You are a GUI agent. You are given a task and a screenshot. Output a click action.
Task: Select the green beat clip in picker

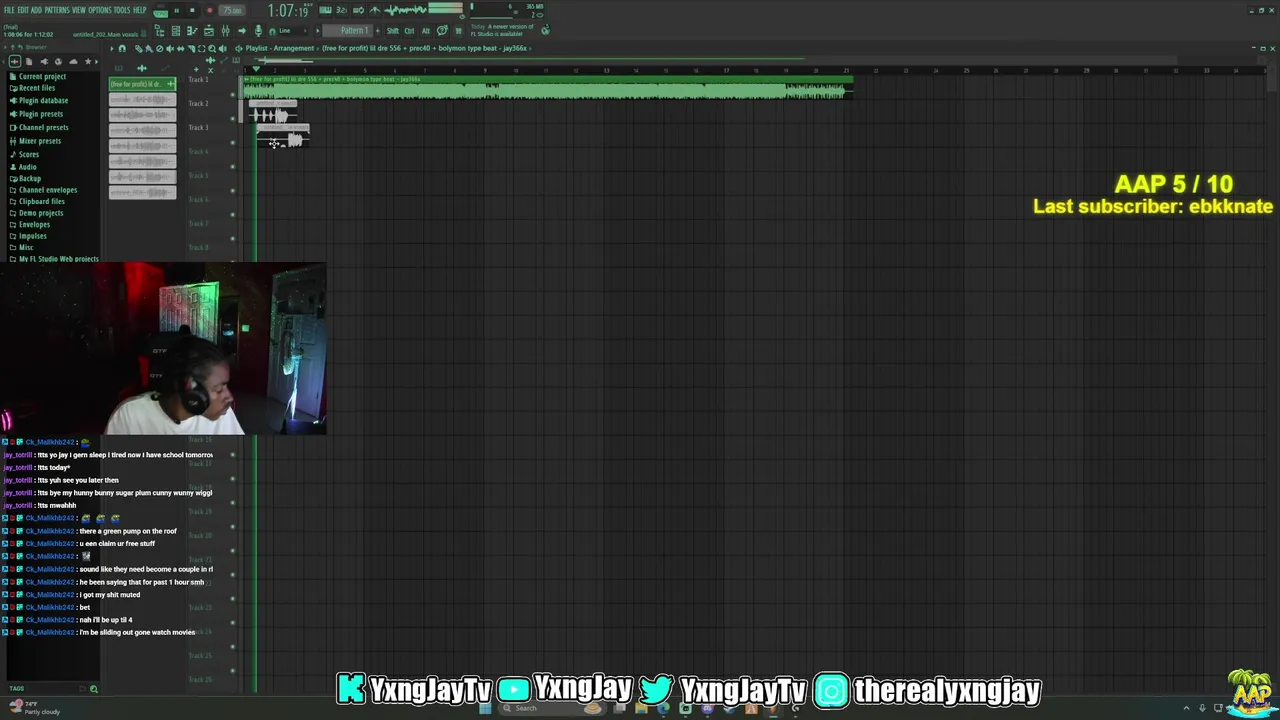pos(142,84)
